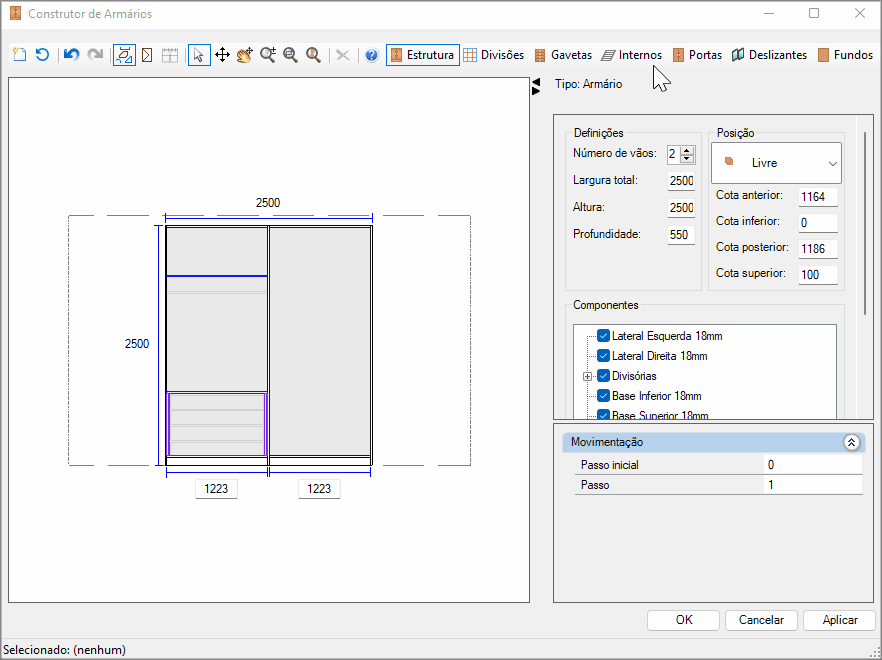Image resolution: width=882 pixels, height=660 pixels.
Task: Open Help with question mark icon
Action: coord(371,55)
